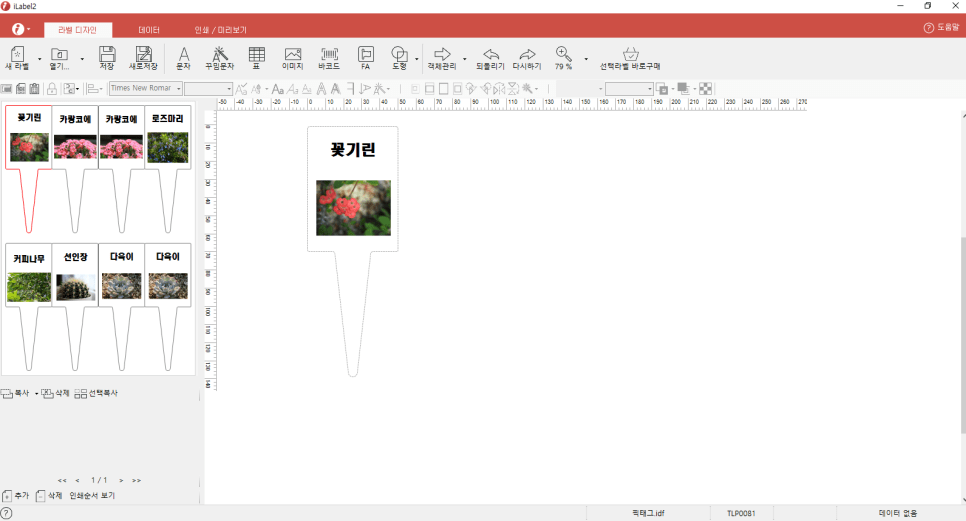
Task: Click the question mark icon in status bar
Action: [6, 513]
